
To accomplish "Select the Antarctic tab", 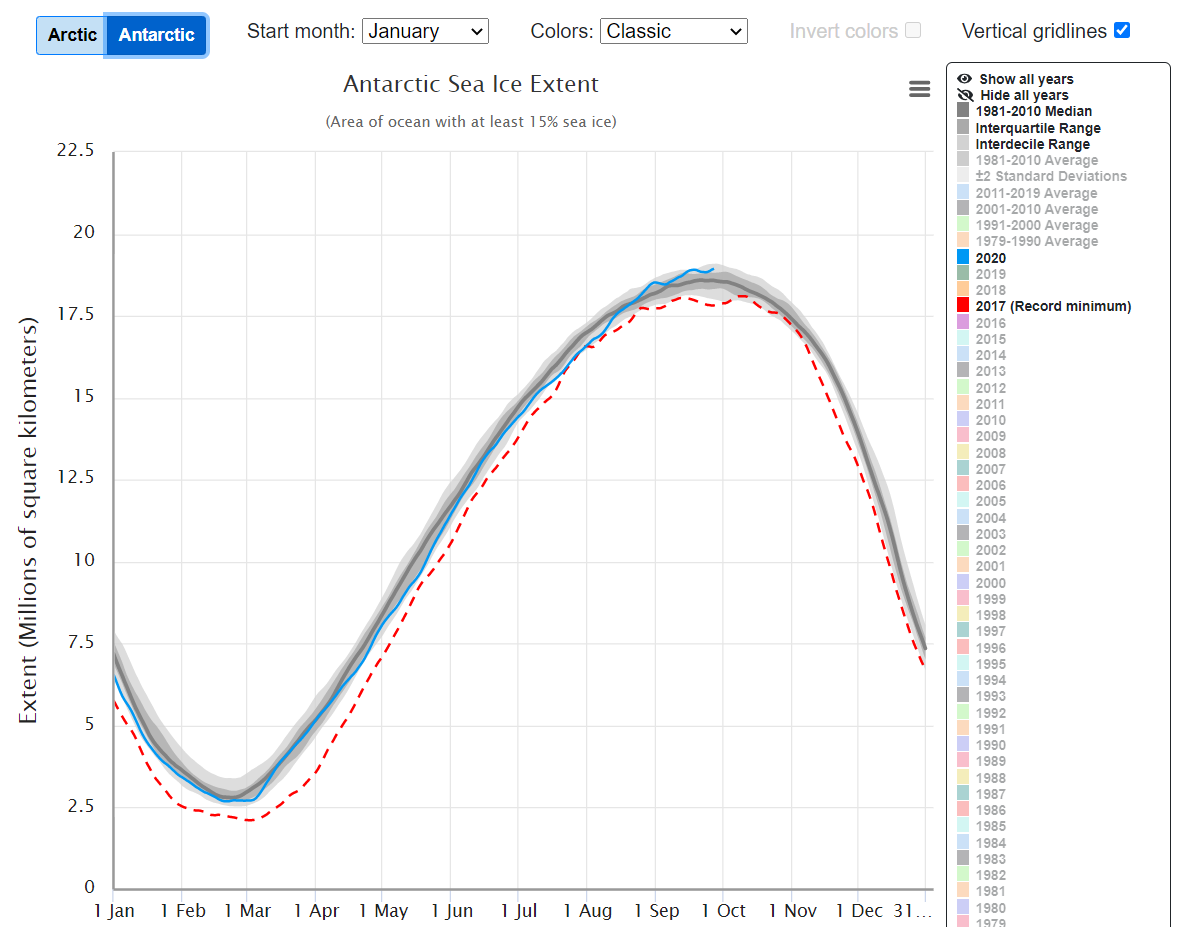I will coord(156,35).
